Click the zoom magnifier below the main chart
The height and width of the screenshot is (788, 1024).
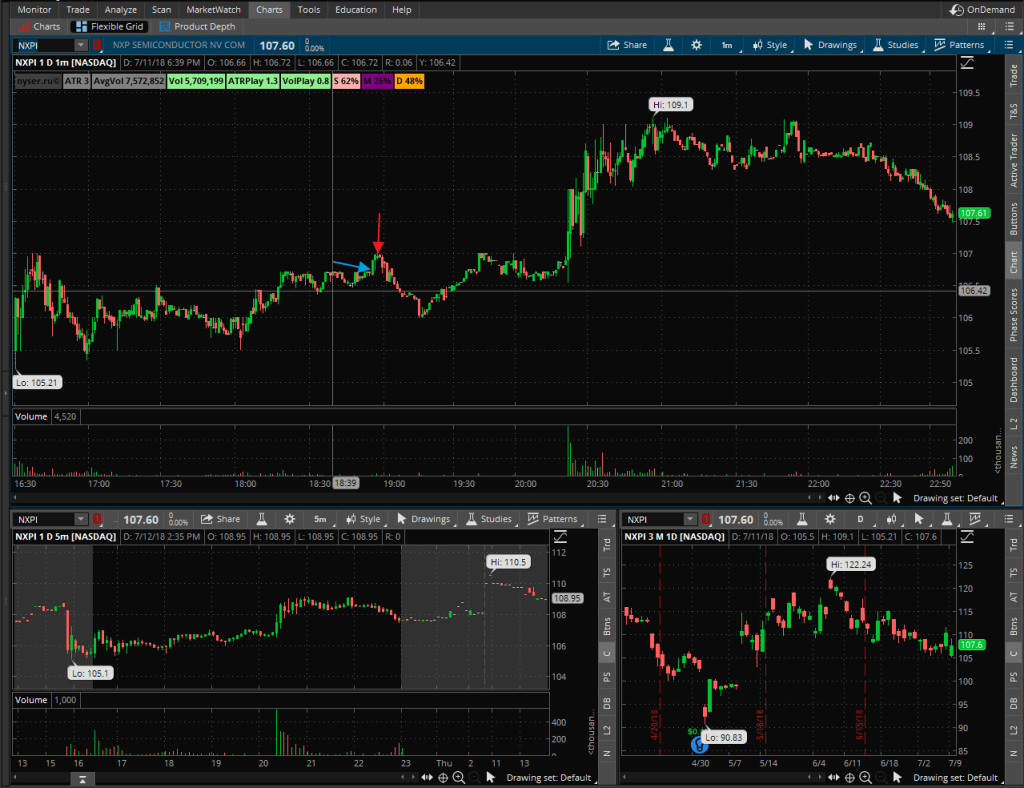tap(865, 497)
